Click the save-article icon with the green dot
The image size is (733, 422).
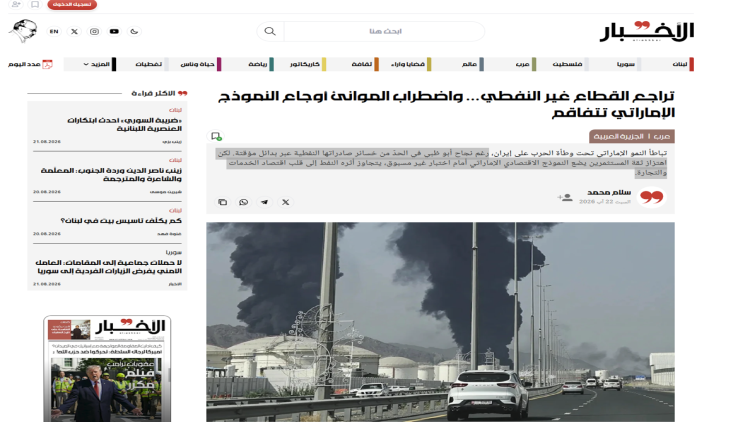[216, 136]
